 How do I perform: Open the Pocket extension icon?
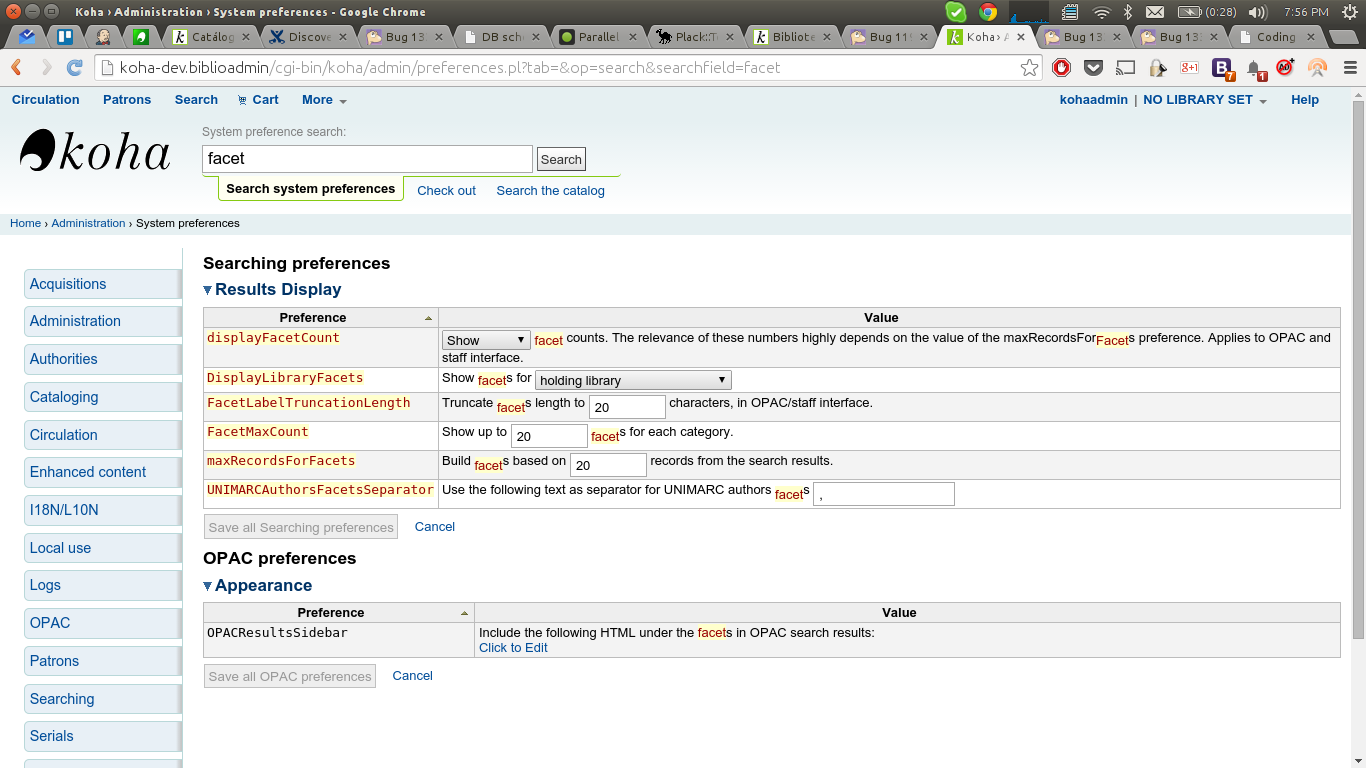tap(1093, 68)
